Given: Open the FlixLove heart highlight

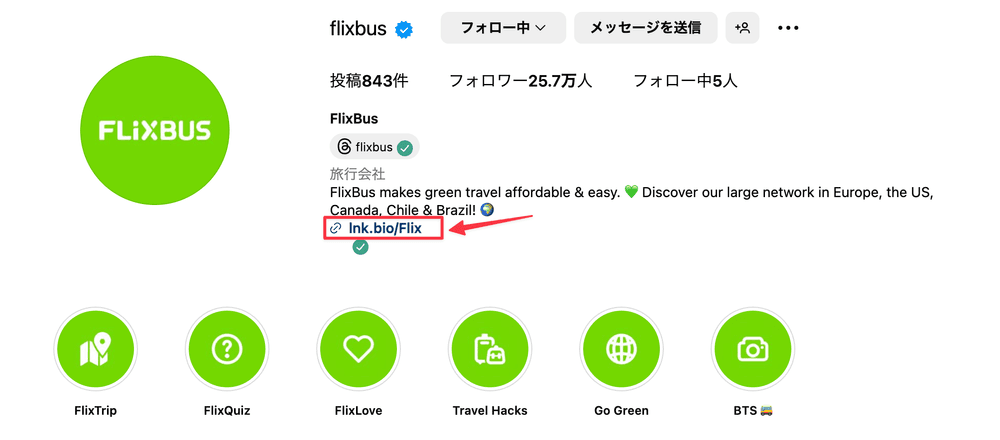Looking at the screenshot, I should click(358, 349).
